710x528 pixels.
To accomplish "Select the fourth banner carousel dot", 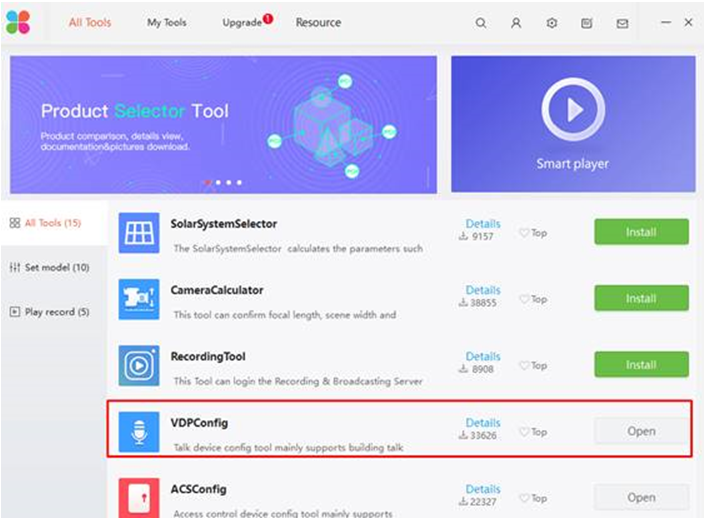I will coord(239,182).
